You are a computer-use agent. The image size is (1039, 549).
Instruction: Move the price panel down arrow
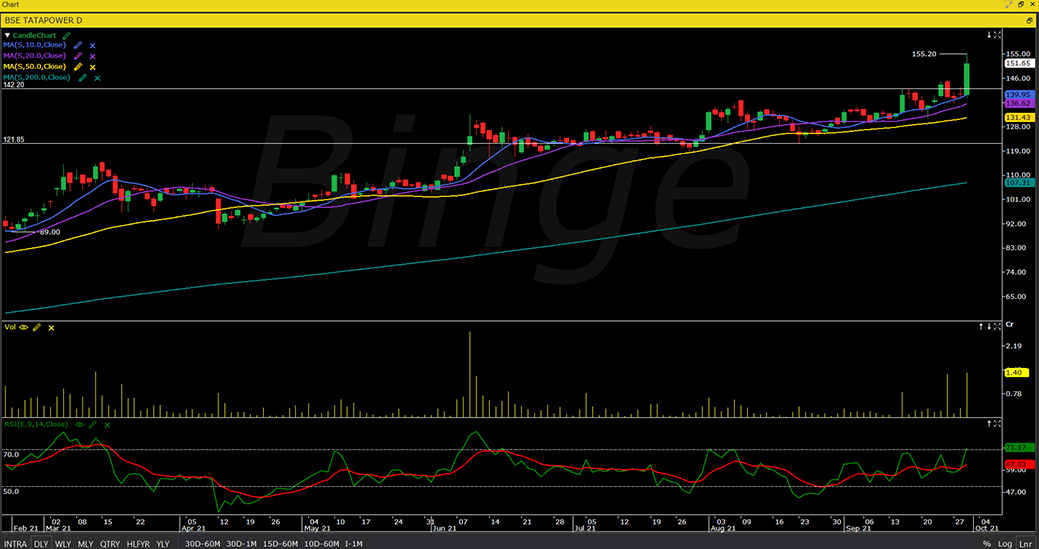(989, 34)
